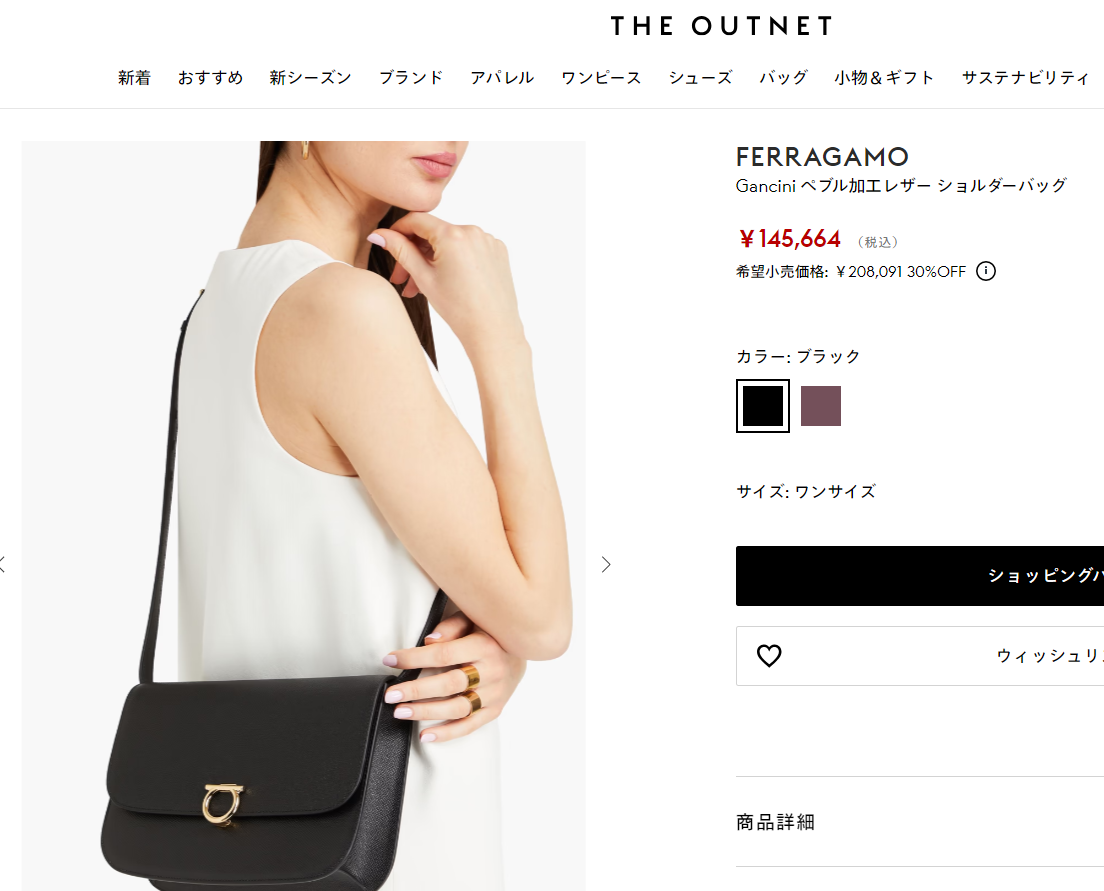Image resolution: width=1104 pixels, height=891 pixels.
Task: Show previous product image with left arrow
Action: [4, 564]
